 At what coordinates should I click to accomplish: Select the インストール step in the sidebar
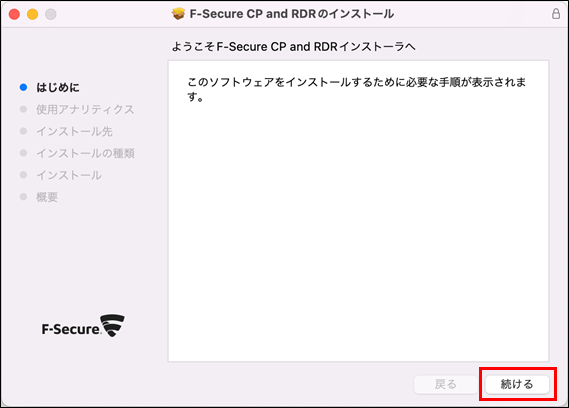pos(69,175)
